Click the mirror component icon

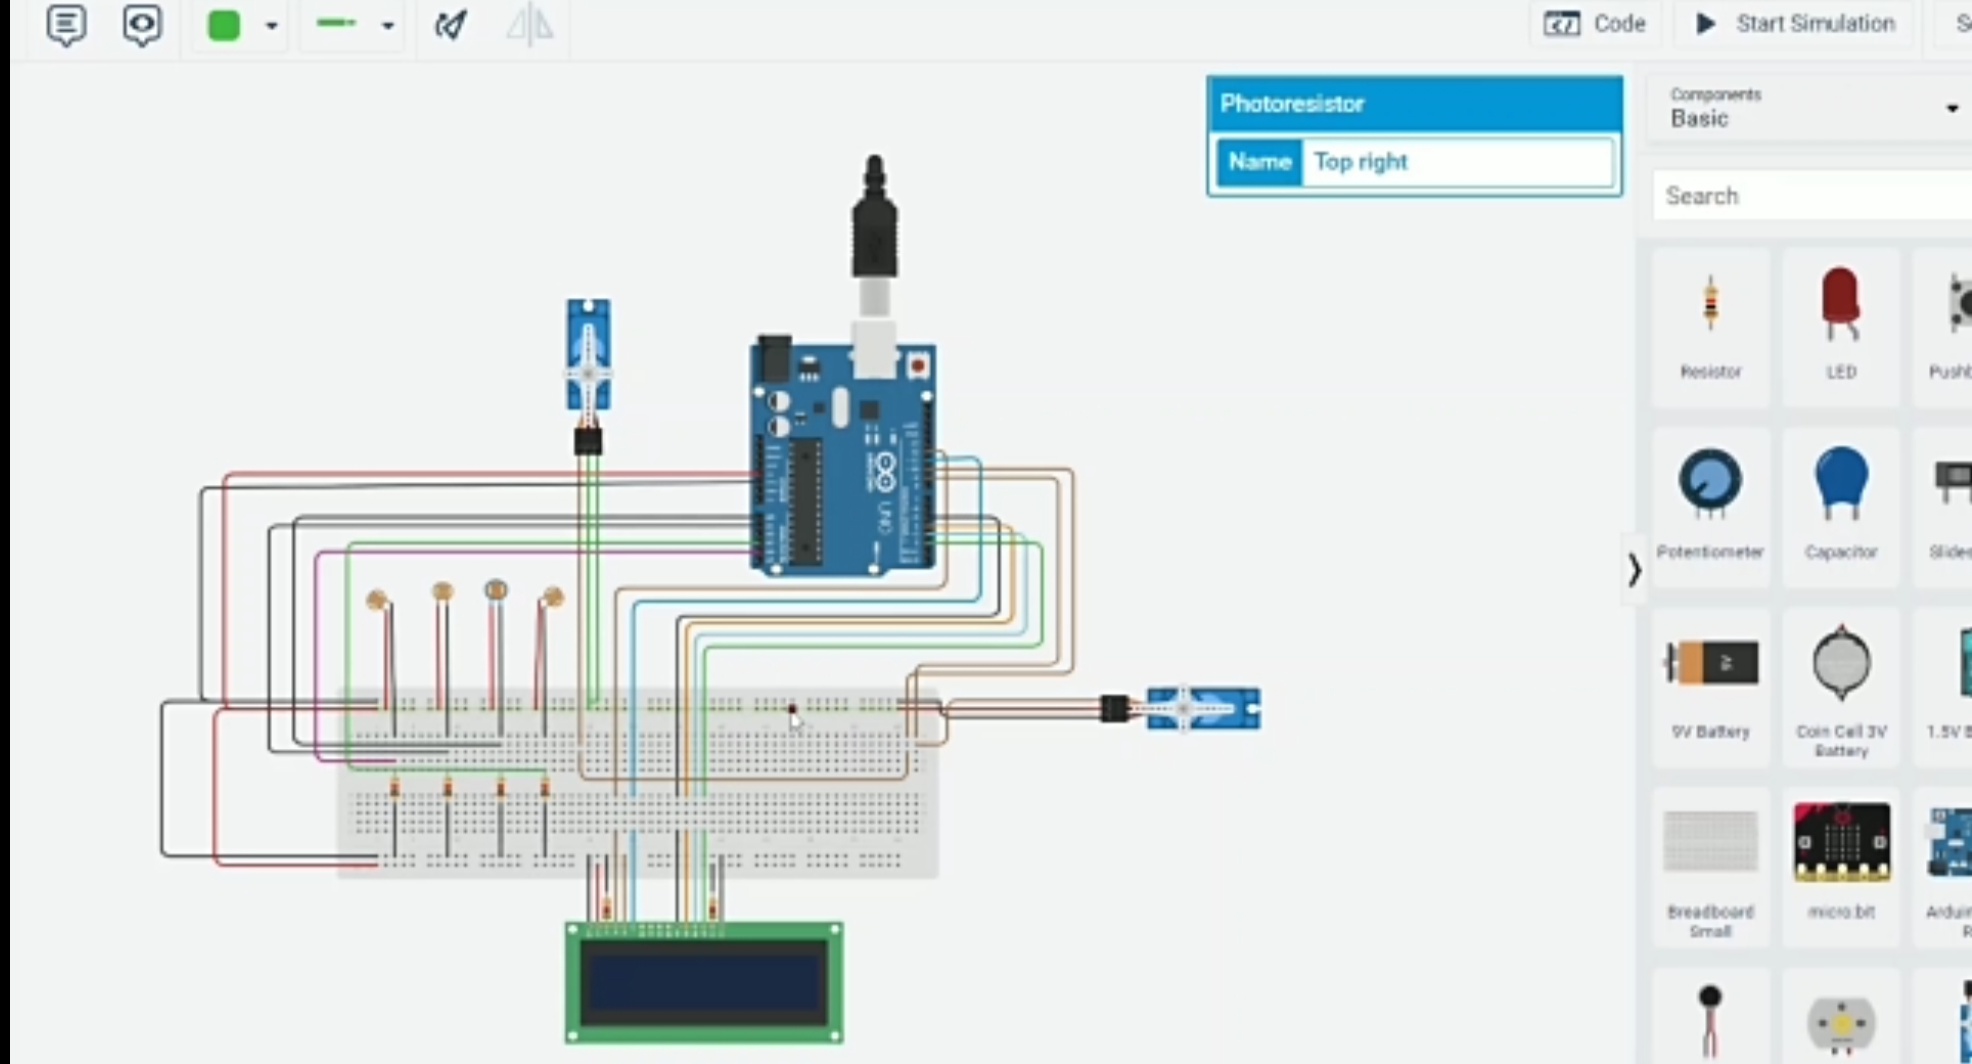point(529,25)
